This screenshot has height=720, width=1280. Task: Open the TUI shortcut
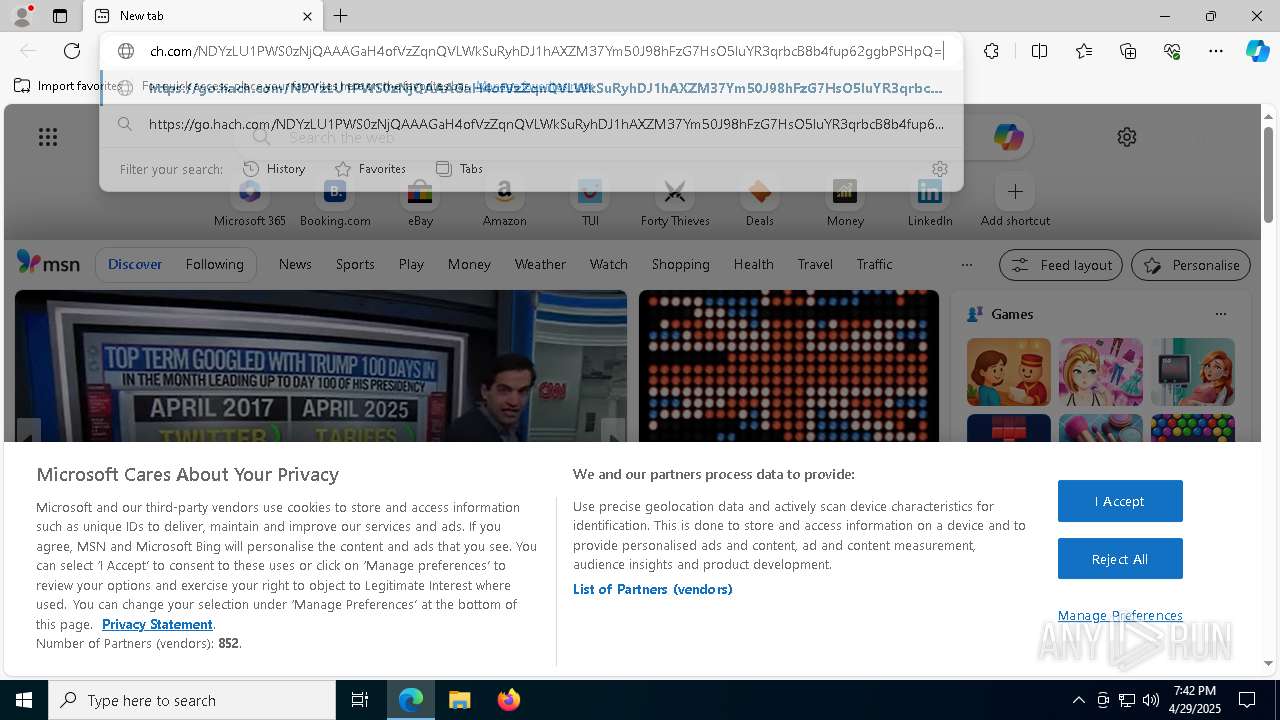point(590,203)
